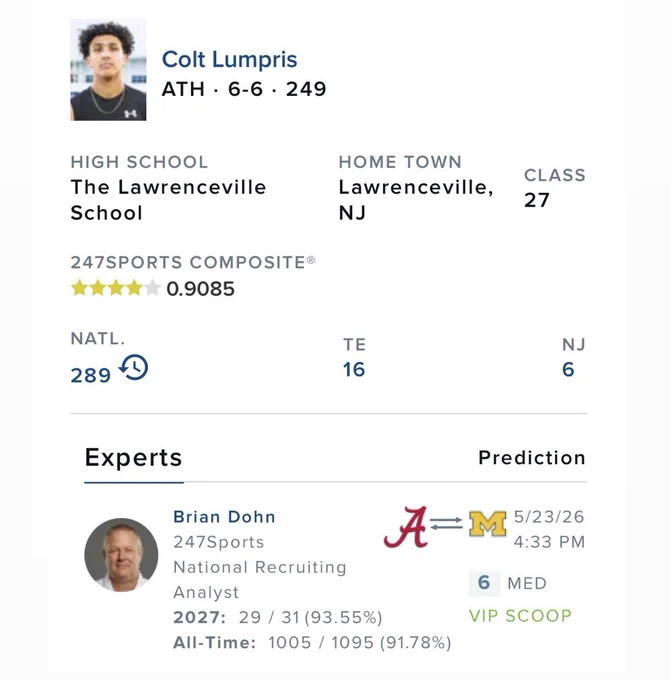Open Colt Lumpris profile photo
This screenshot has width=671, height=680.
108,70
